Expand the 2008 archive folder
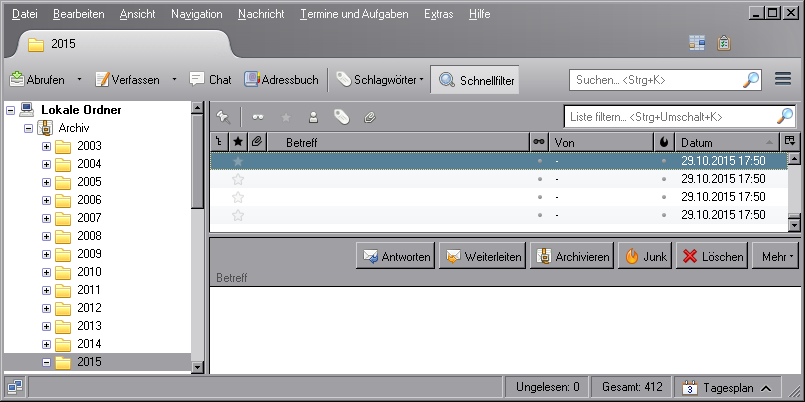The width and height of the screenshot is (805, 402). (46, 236)
